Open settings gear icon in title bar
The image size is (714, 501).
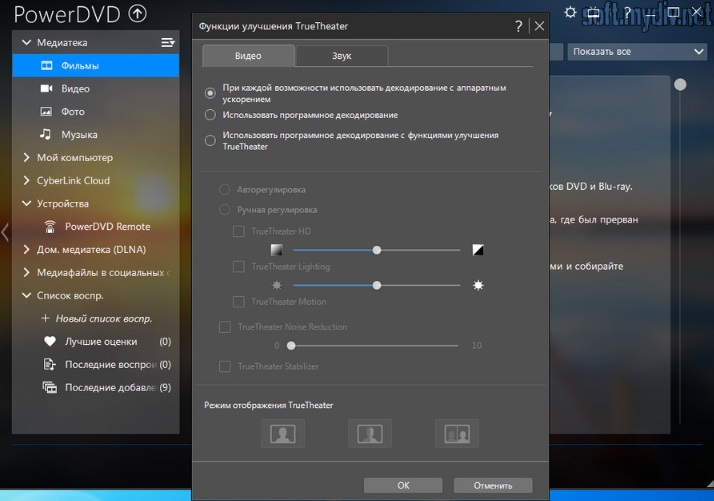tap(570, 13)
